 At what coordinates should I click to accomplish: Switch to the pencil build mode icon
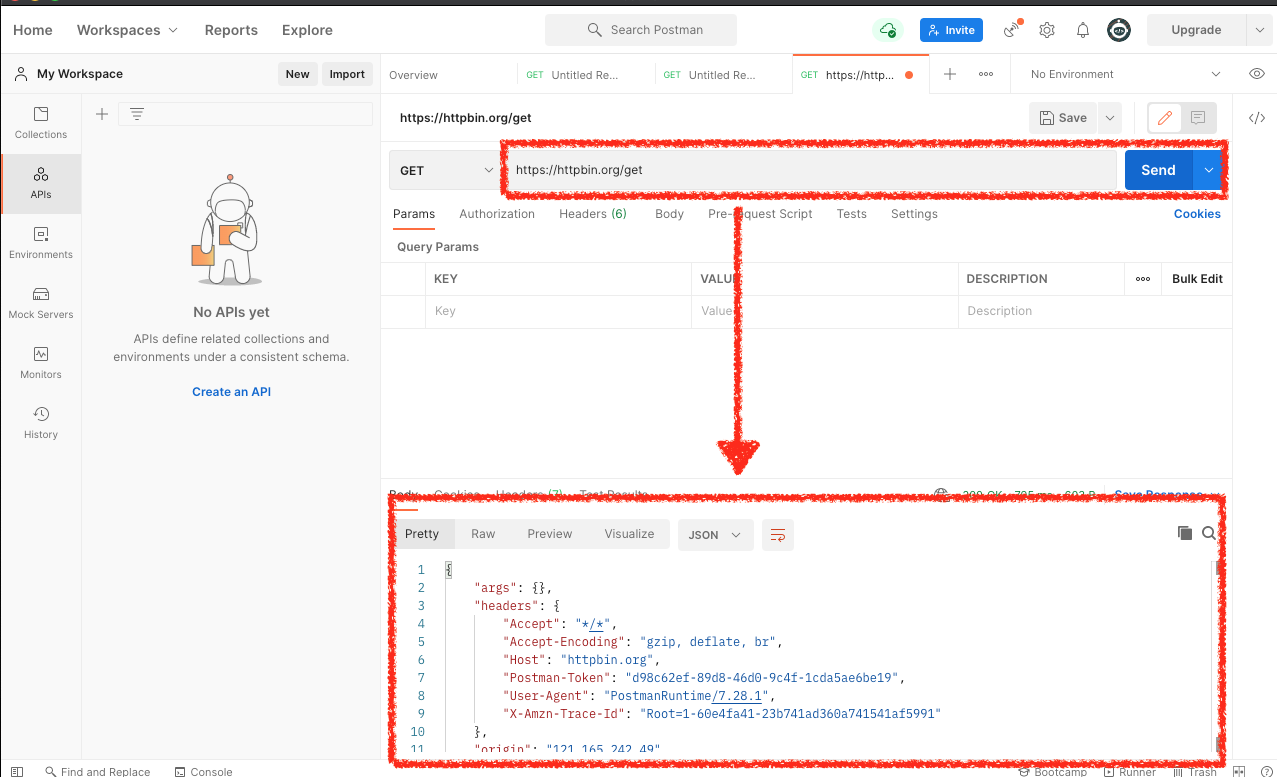pyautogui.click(x=1164, y=118)
